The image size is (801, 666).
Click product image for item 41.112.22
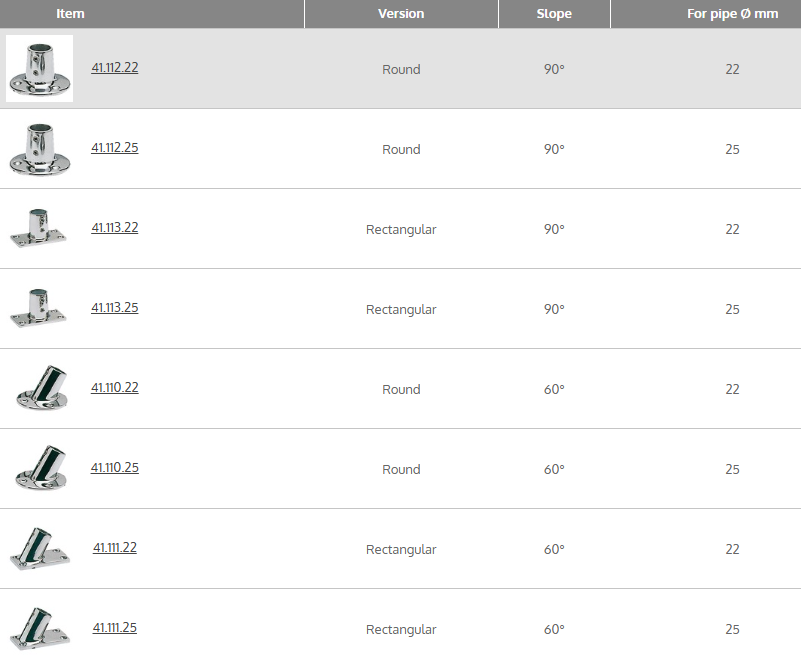pos(40,68)
